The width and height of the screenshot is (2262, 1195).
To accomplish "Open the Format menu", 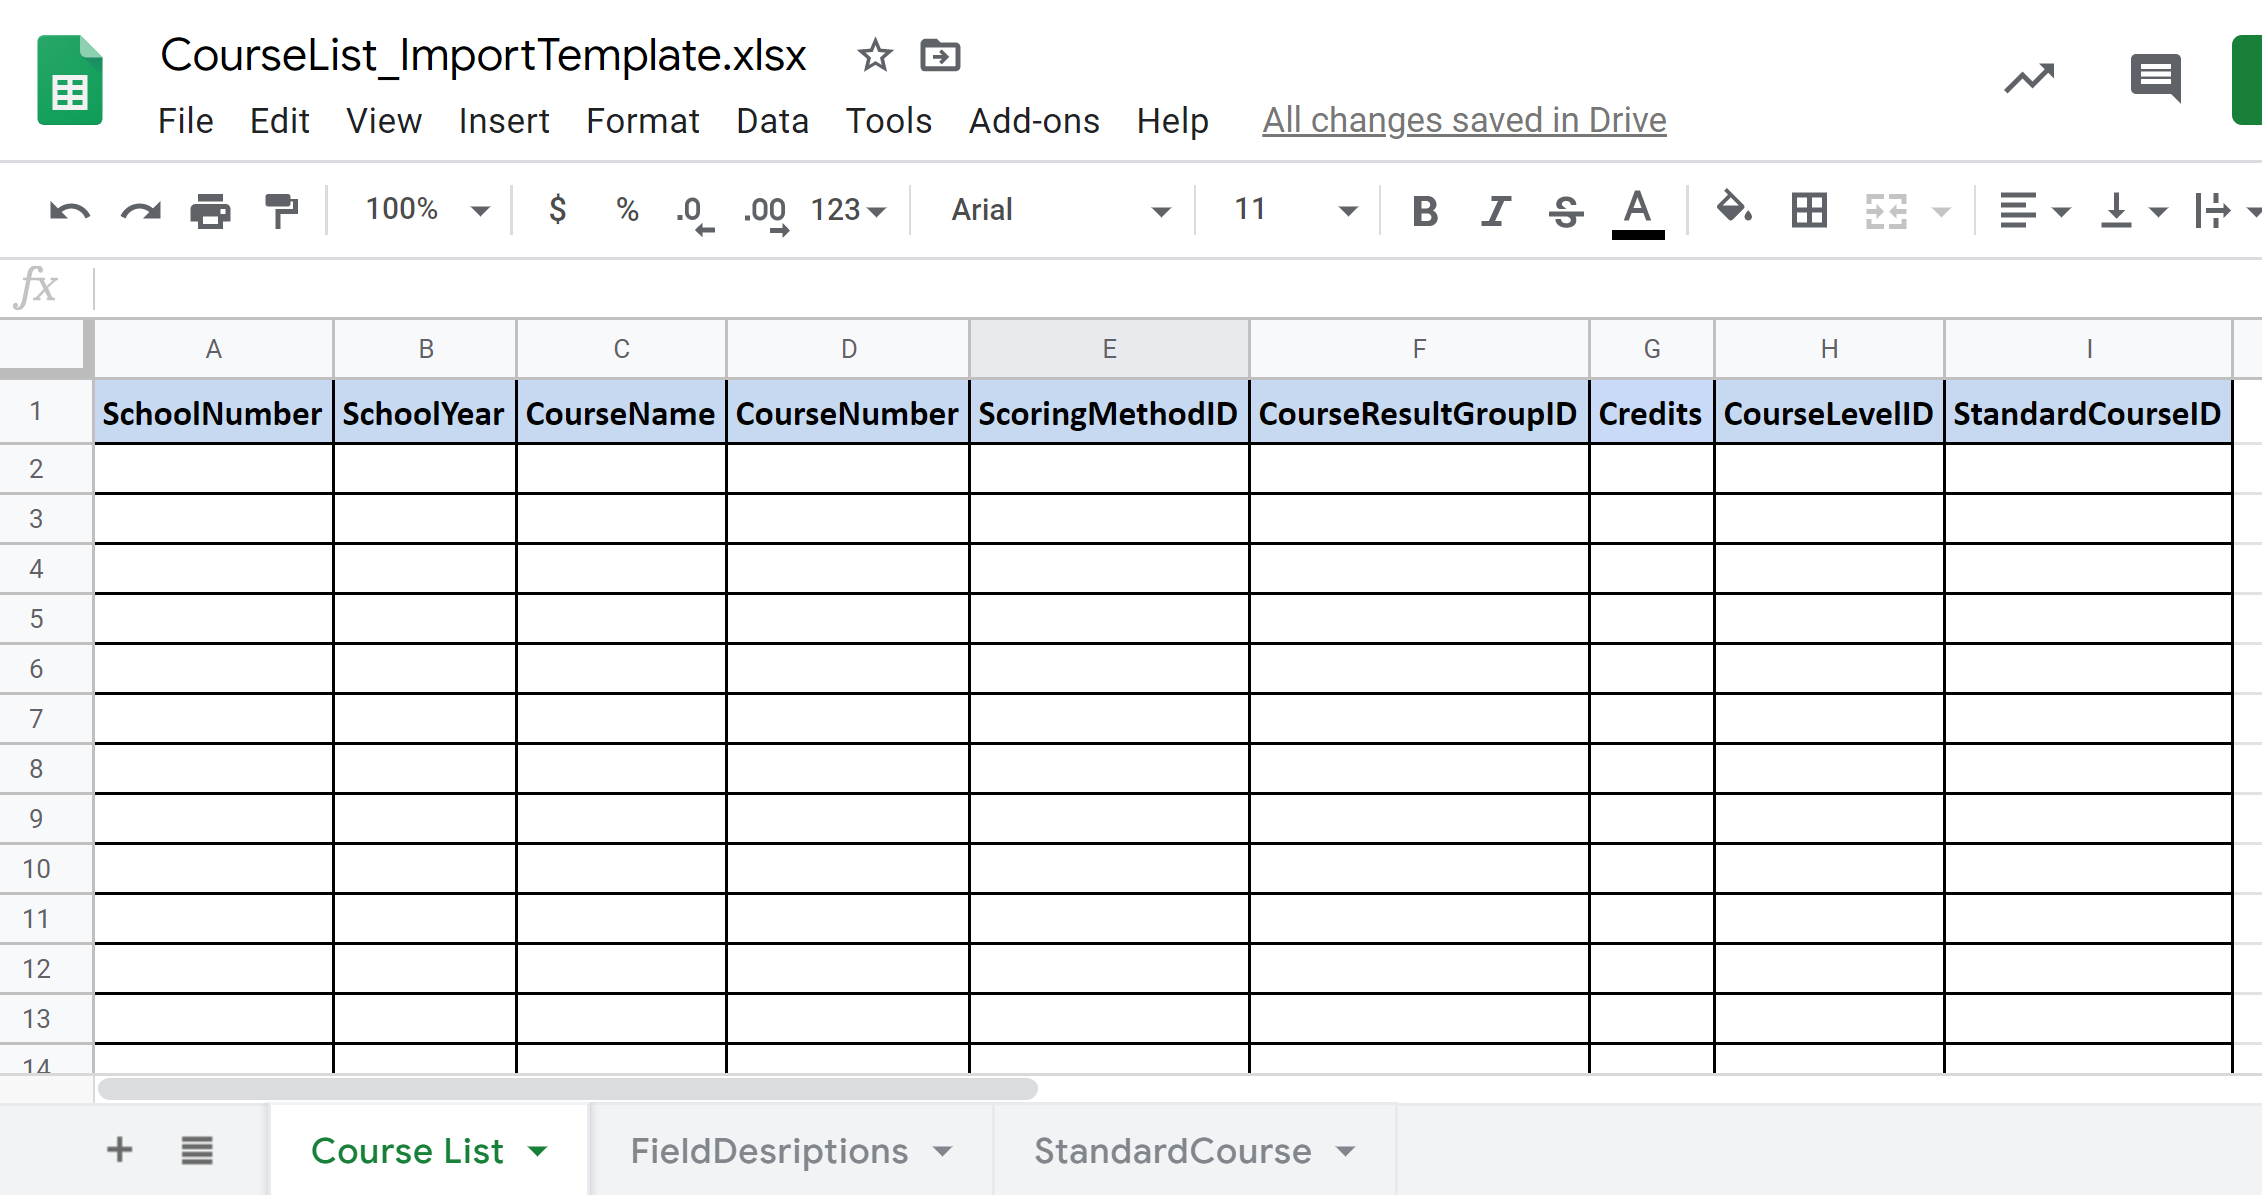I will pyautogui.click(x=642, y=121).
